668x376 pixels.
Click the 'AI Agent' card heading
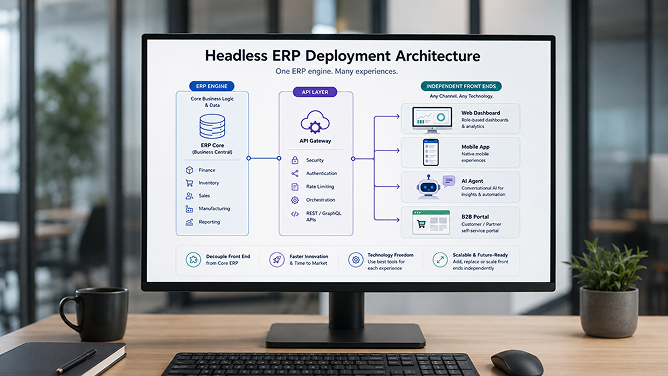(472, 181)
